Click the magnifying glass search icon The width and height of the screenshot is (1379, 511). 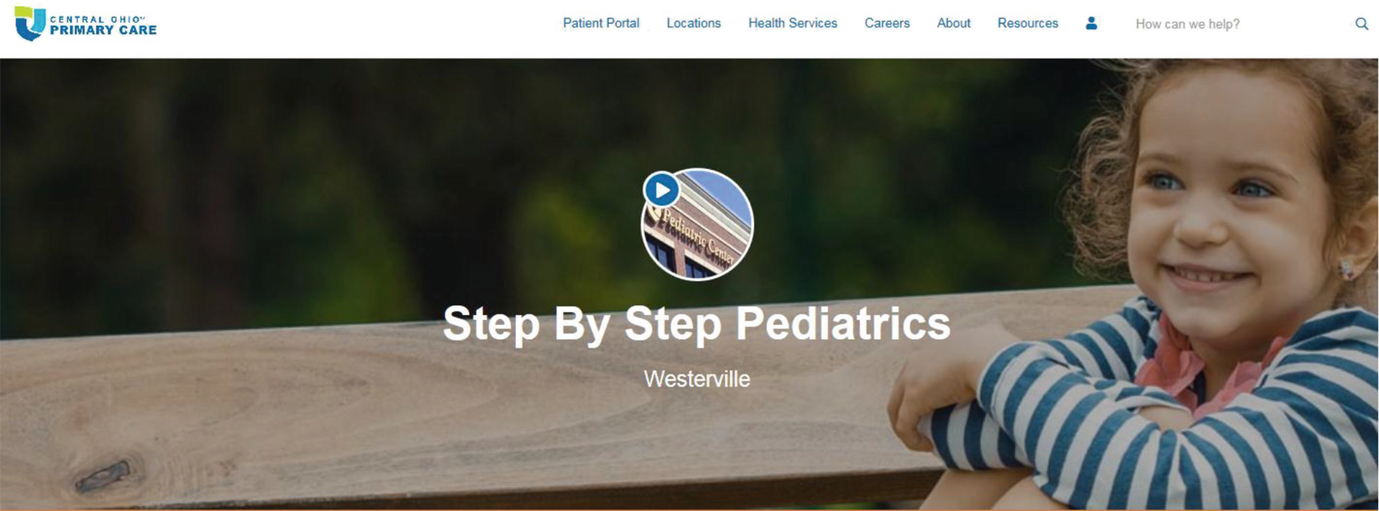tap(1361, 23)
